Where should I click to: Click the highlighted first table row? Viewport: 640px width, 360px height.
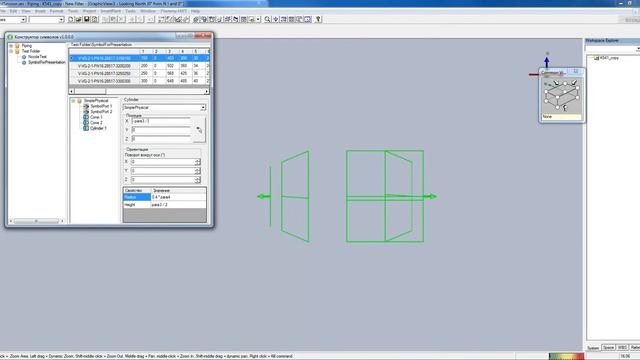tap(139, 58)
